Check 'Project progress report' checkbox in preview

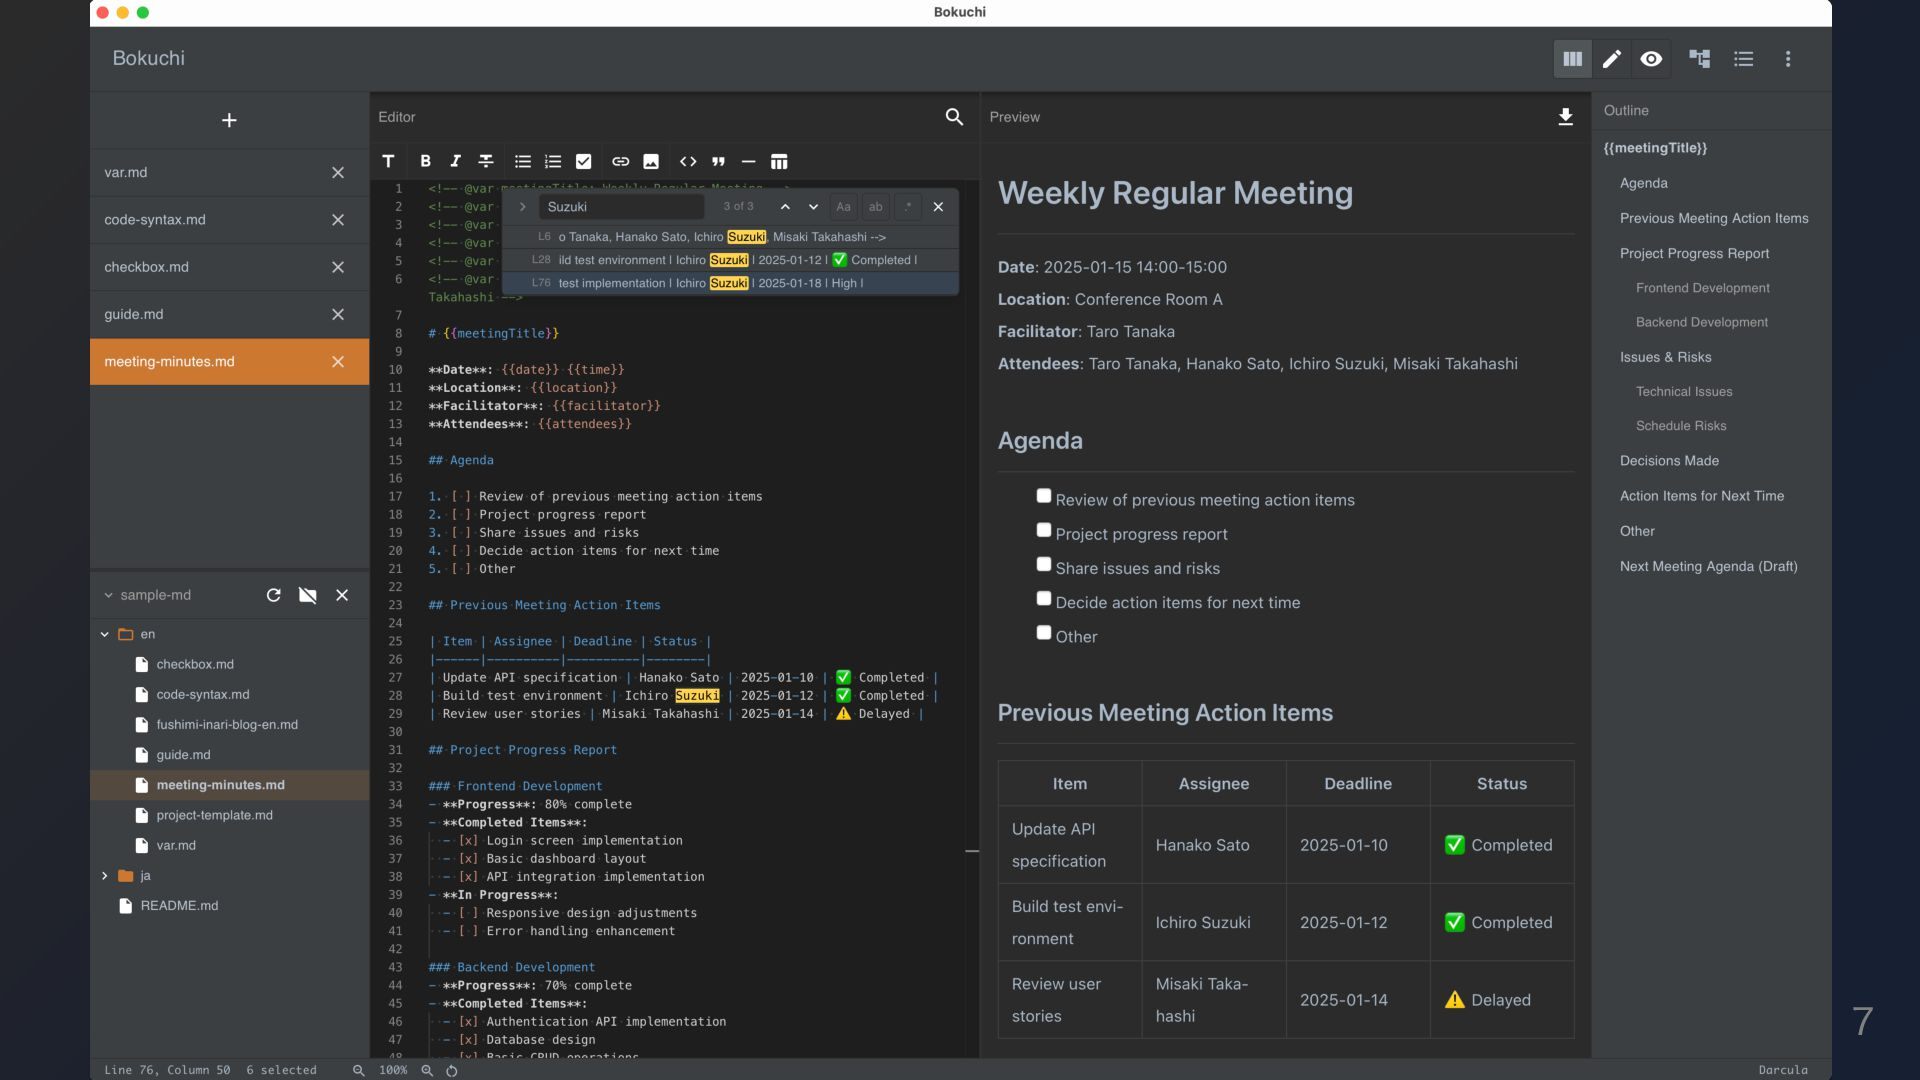coord(1043,530)
